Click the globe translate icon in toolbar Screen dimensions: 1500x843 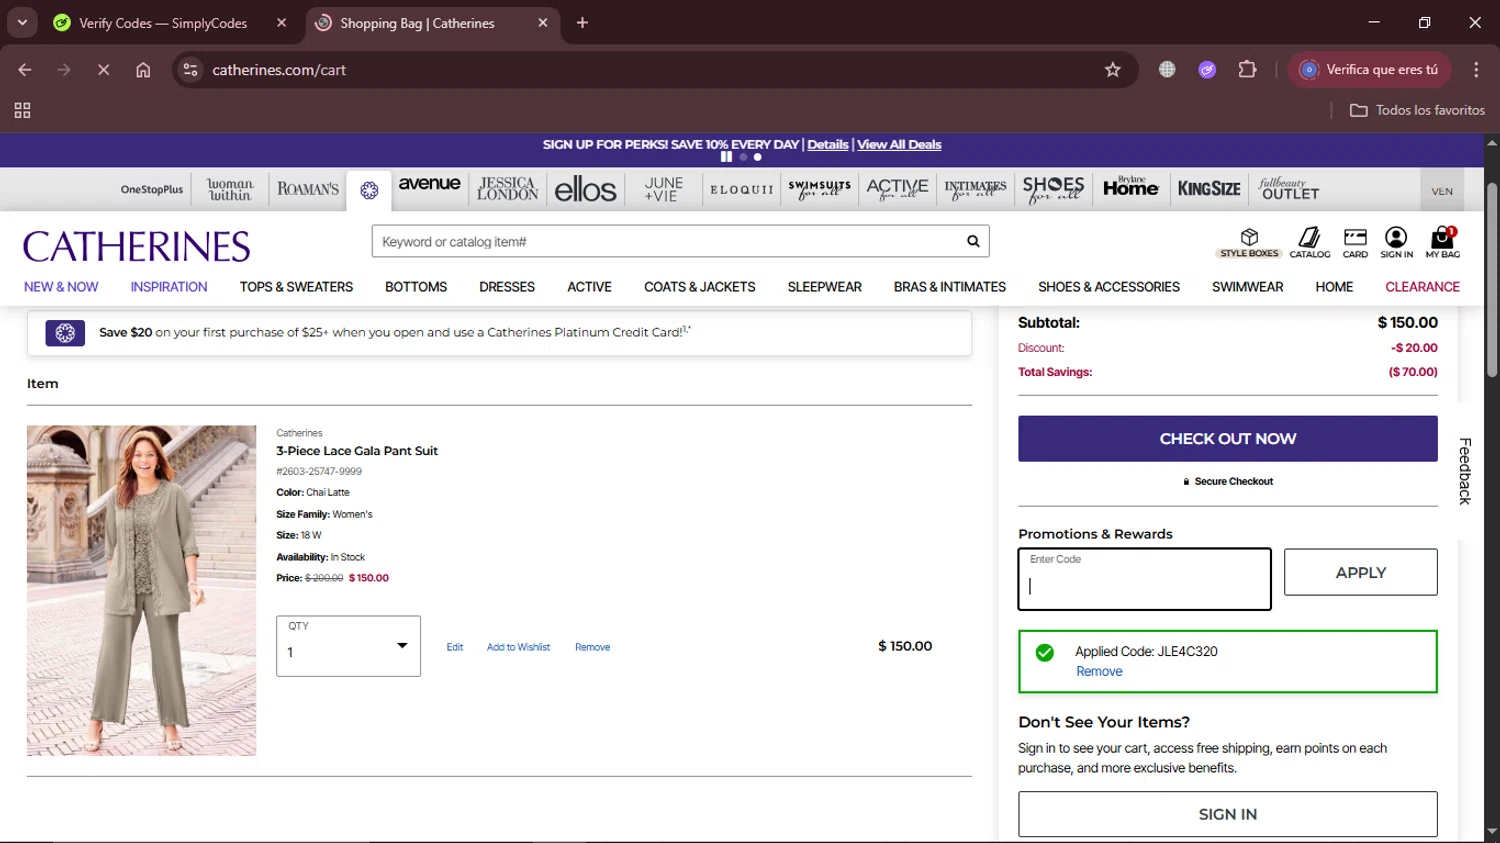click(1167, 70)
